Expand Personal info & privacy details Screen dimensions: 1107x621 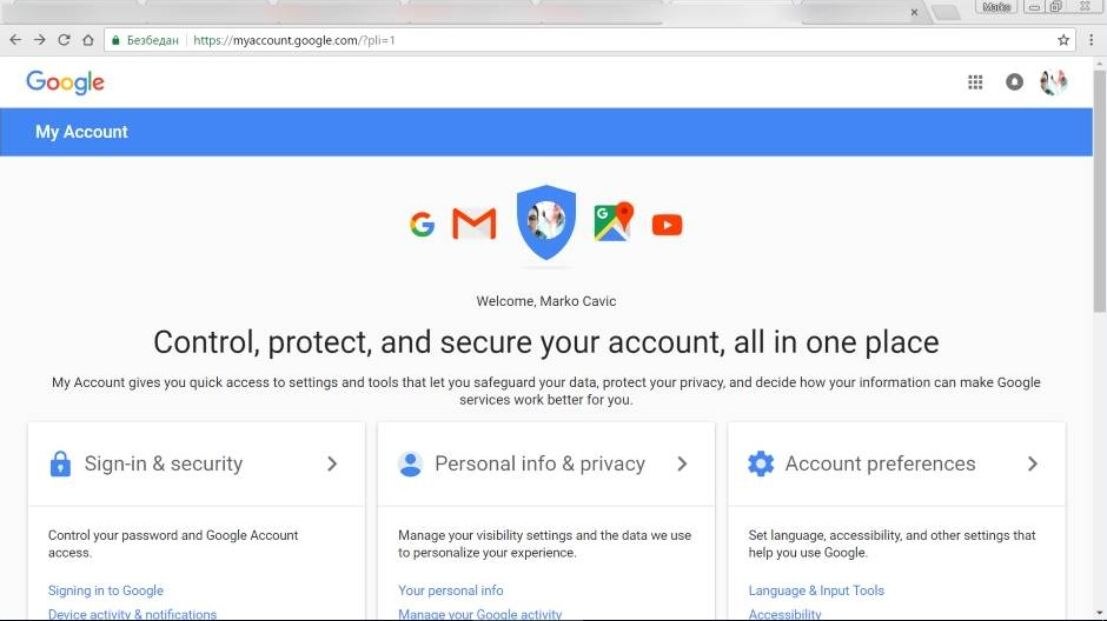[682, 464]
